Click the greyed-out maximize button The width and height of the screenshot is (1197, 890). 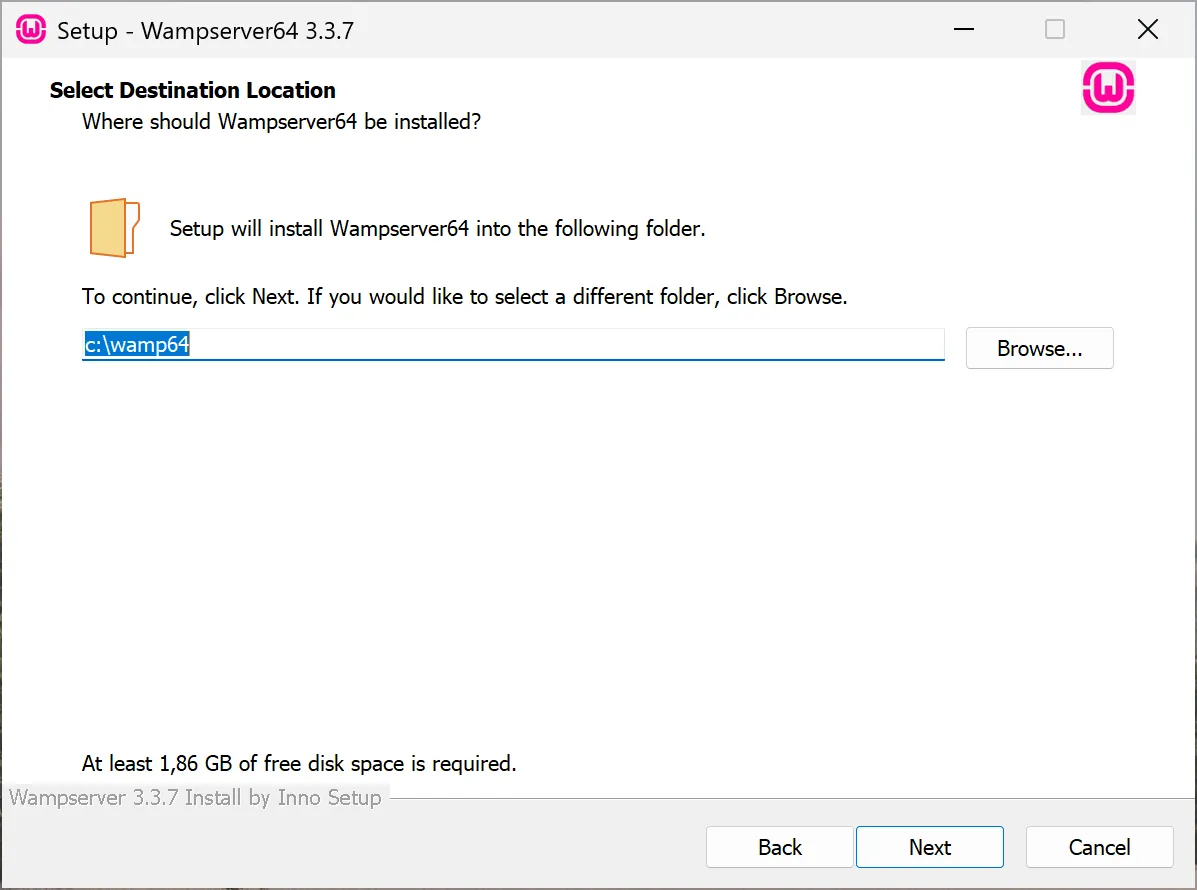(1055, 30)
